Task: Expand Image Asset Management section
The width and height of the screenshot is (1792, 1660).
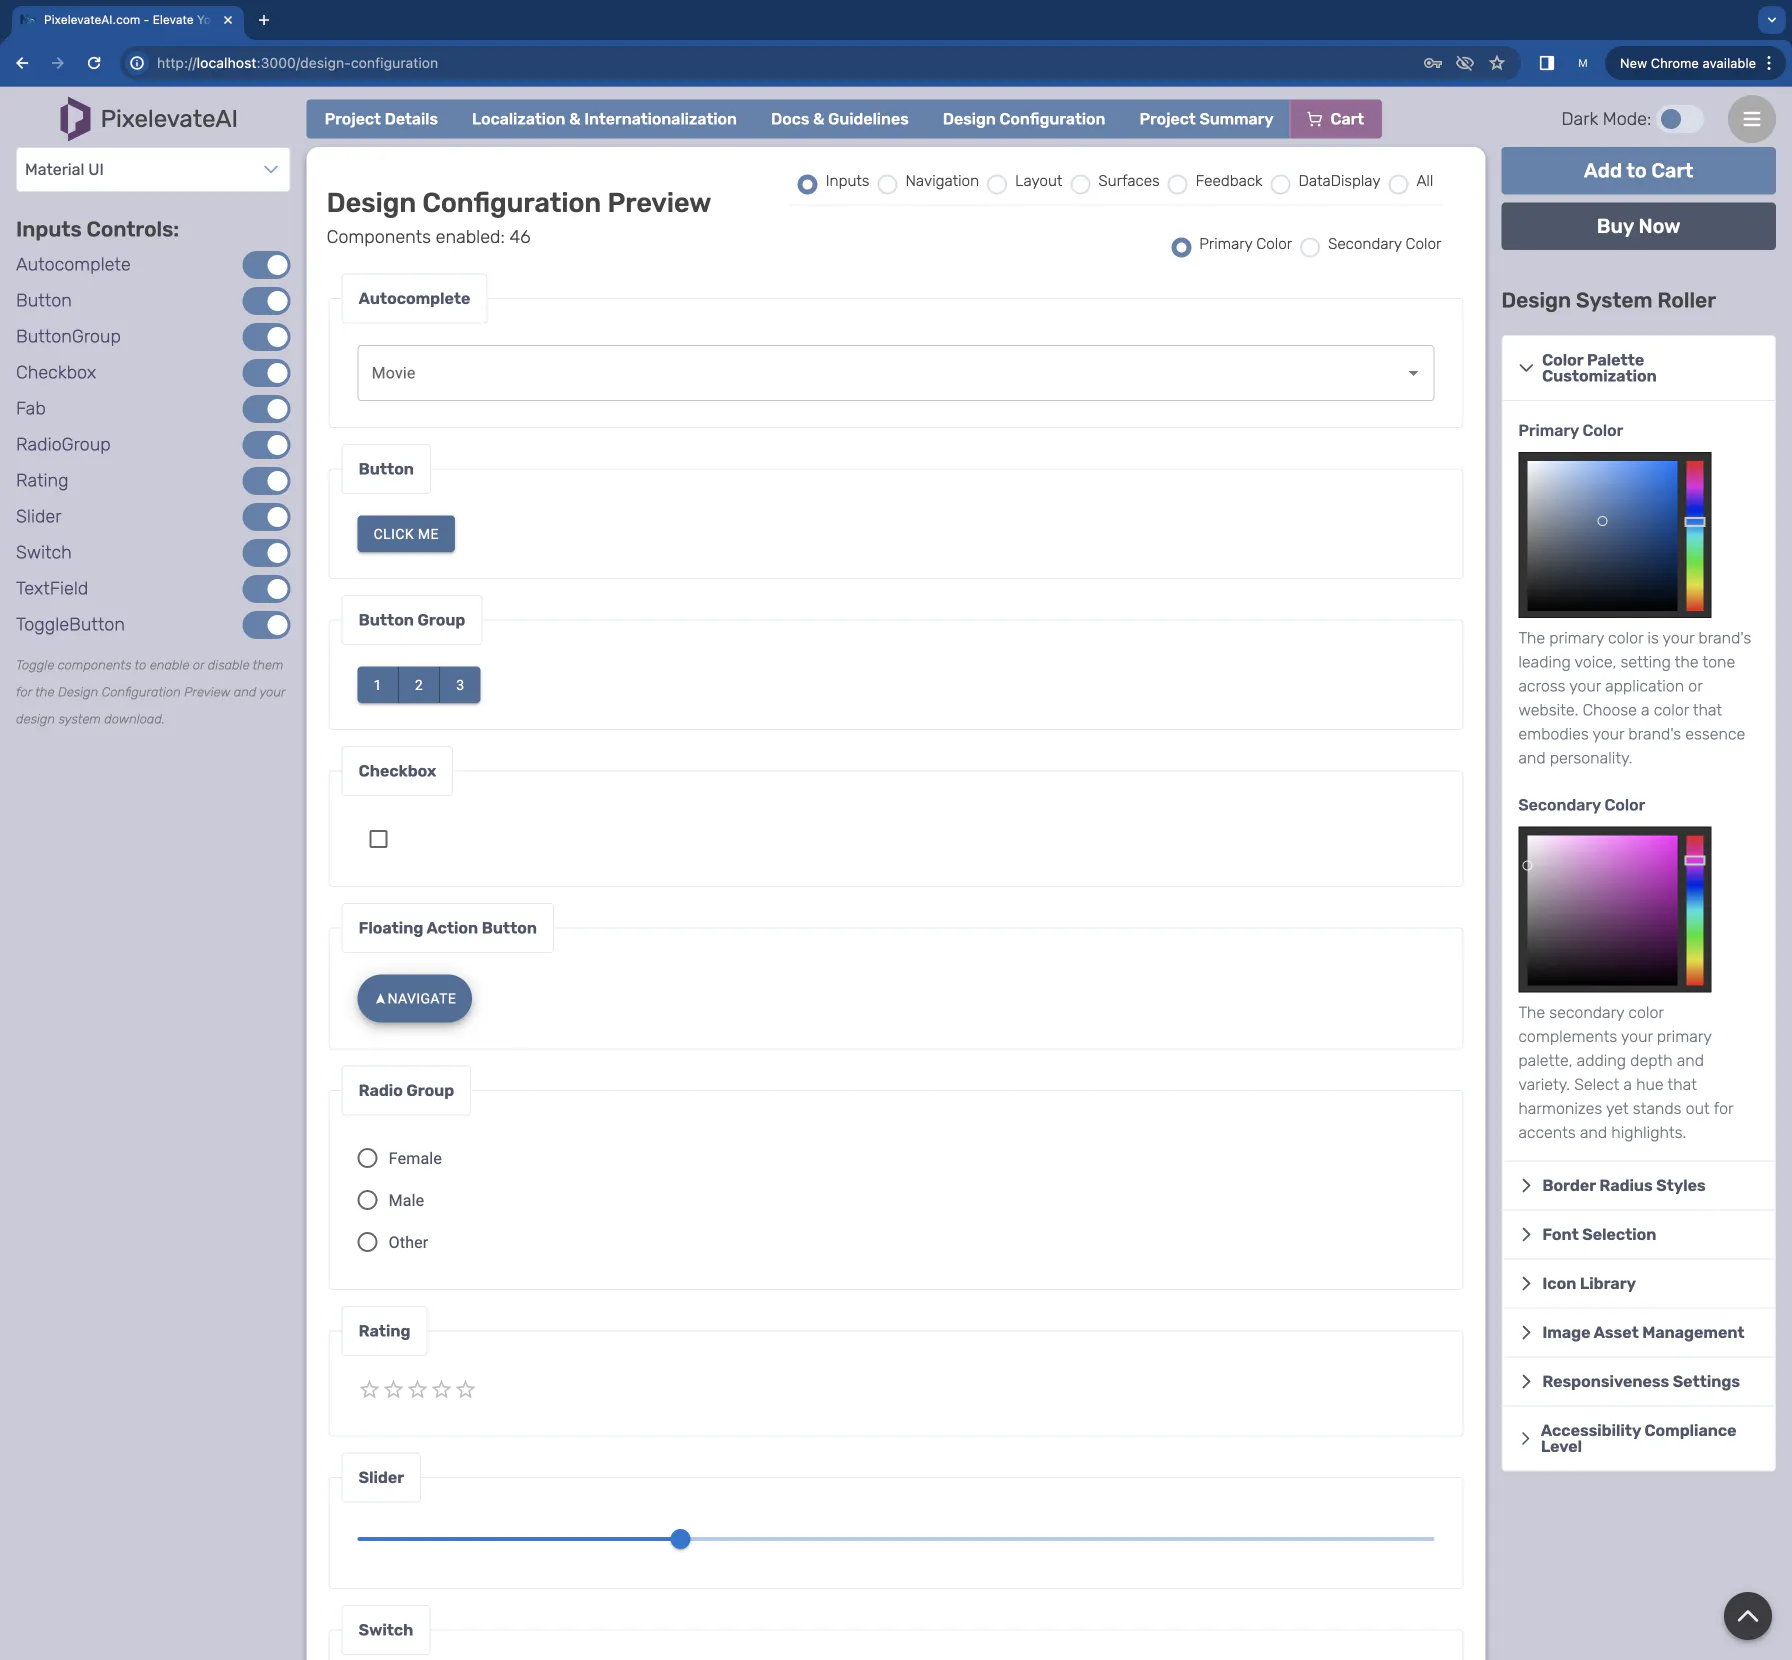Action: pyautogui.click(x=1638, y=1332)
